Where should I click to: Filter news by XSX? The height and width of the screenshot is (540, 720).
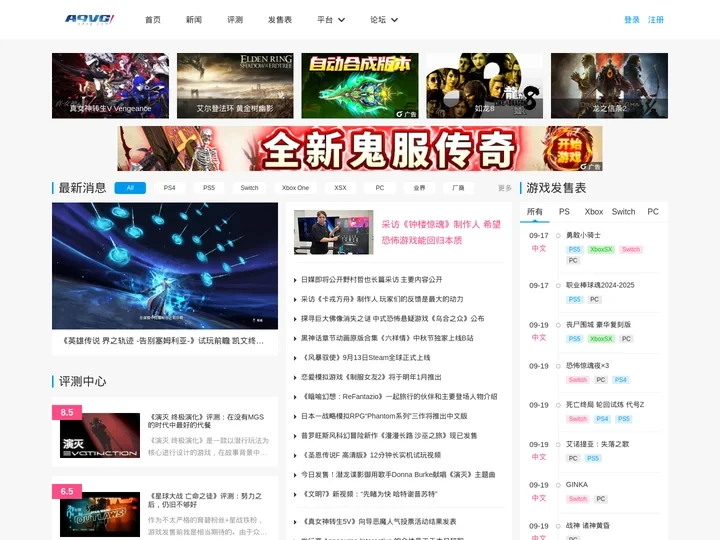point(340,188)
